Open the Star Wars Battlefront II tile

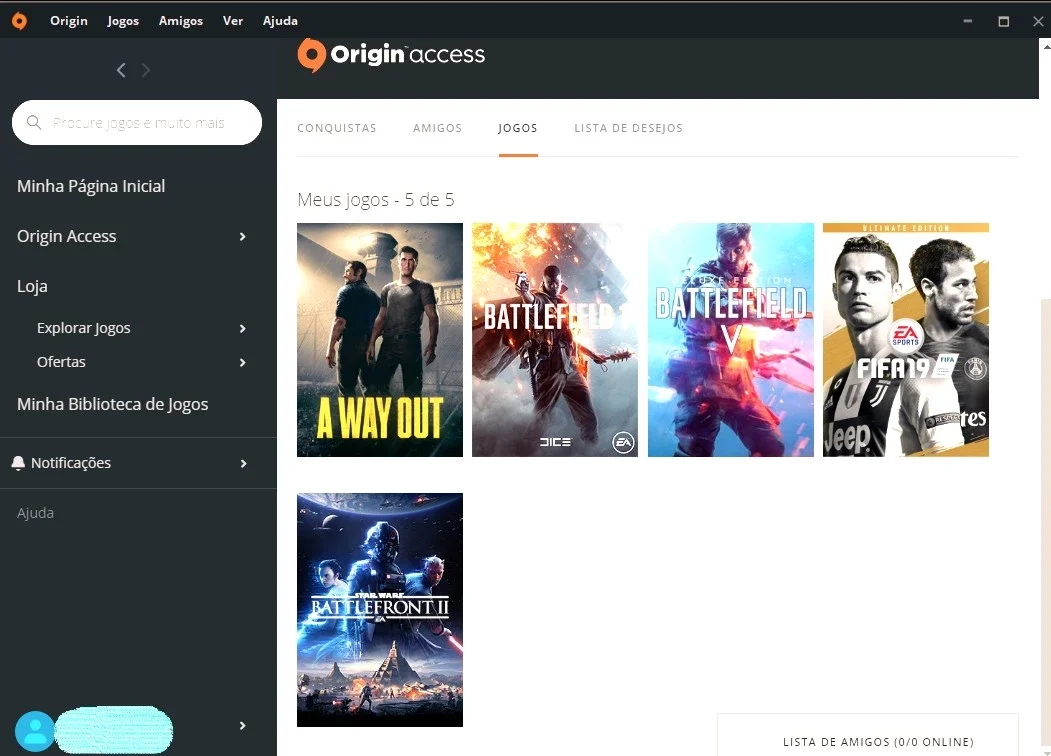[x=379, y=610]
